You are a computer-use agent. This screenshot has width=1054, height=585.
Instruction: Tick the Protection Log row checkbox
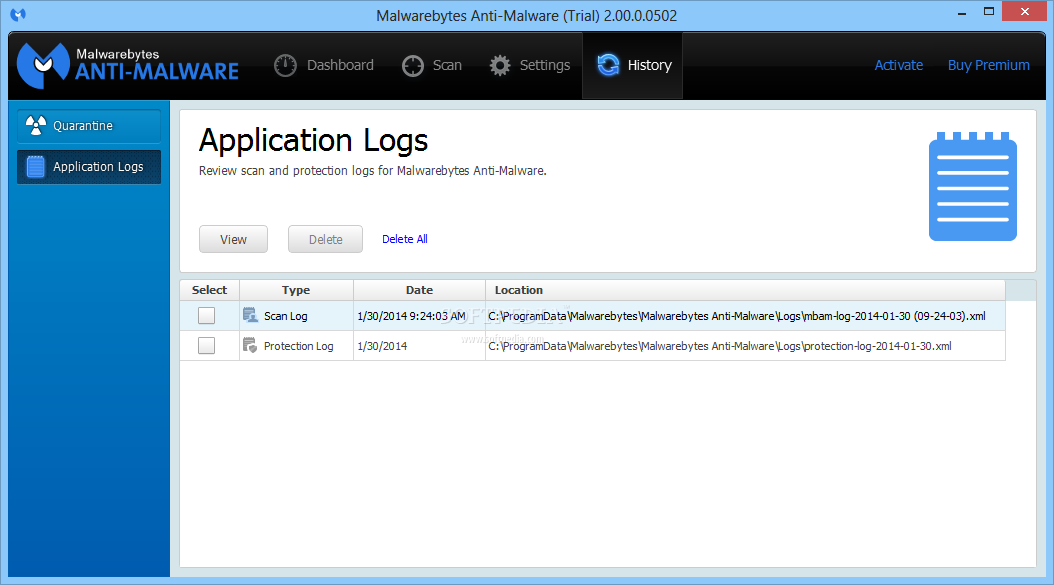(206, 346)
